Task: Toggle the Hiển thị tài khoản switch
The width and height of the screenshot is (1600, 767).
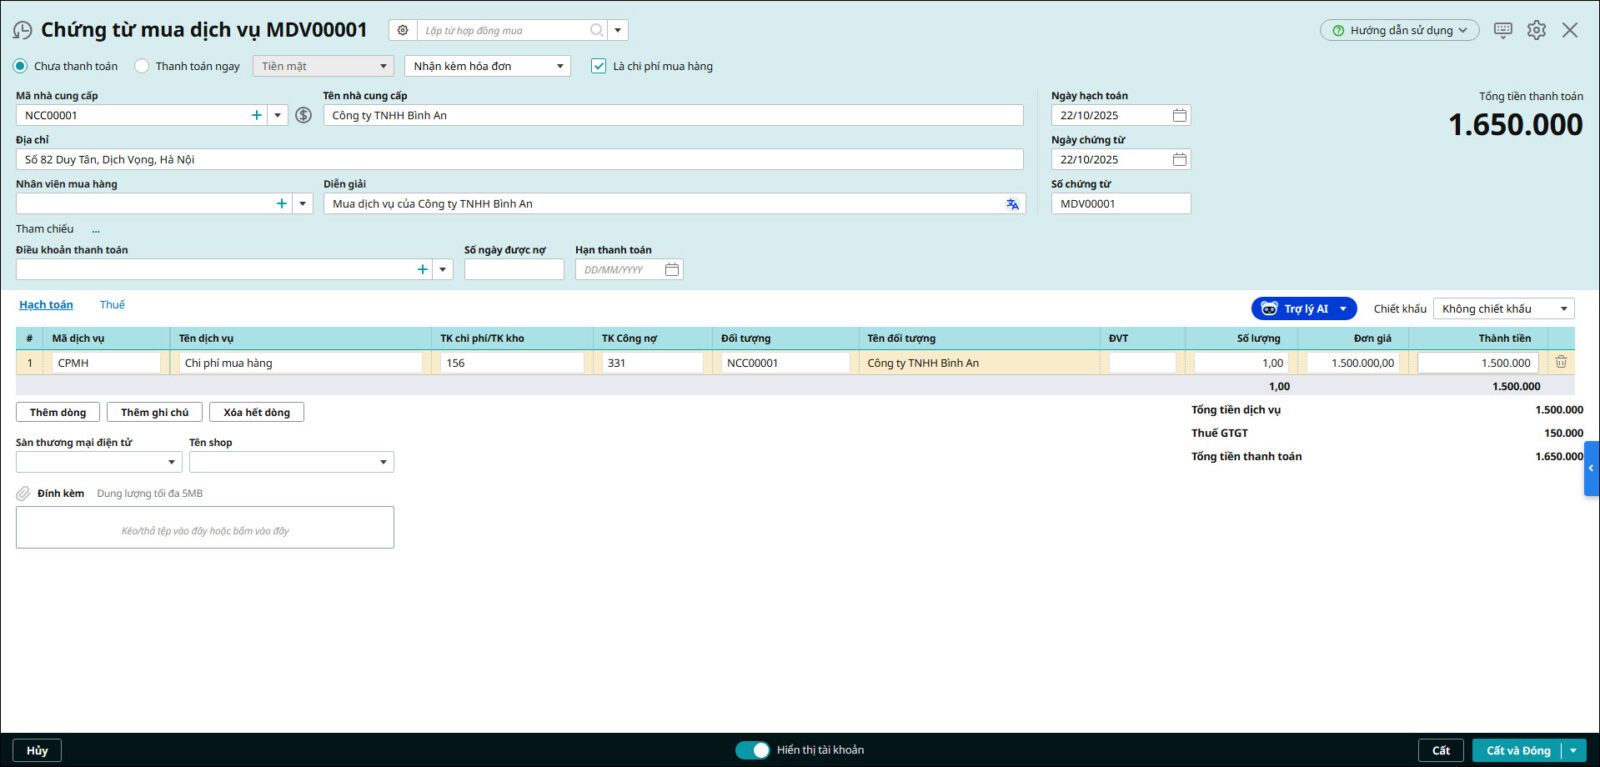Action: (752, 750)
